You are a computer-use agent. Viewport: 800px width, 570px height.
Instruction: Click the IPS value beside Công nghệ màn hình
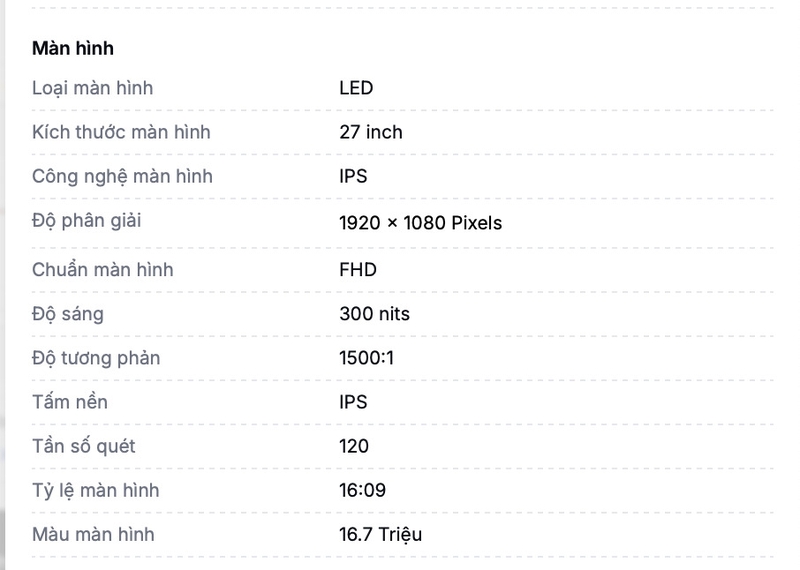pos(353,177)
